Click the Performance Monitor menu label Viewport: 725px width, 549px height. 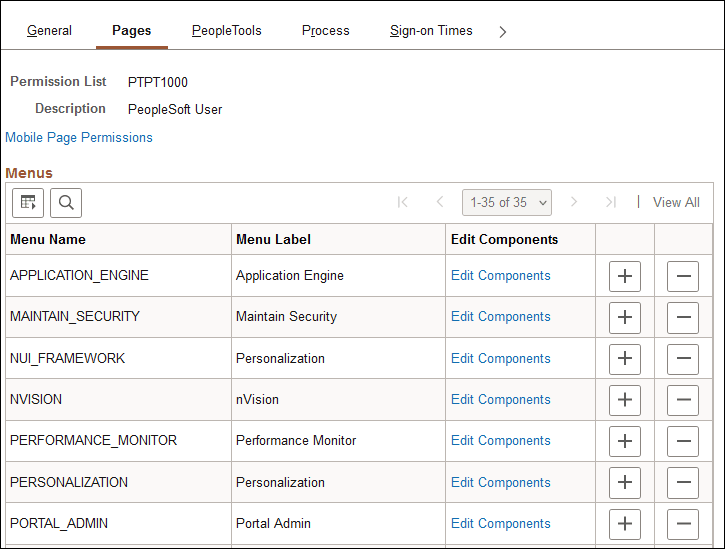pyautogui.click(x=296, y=440)
